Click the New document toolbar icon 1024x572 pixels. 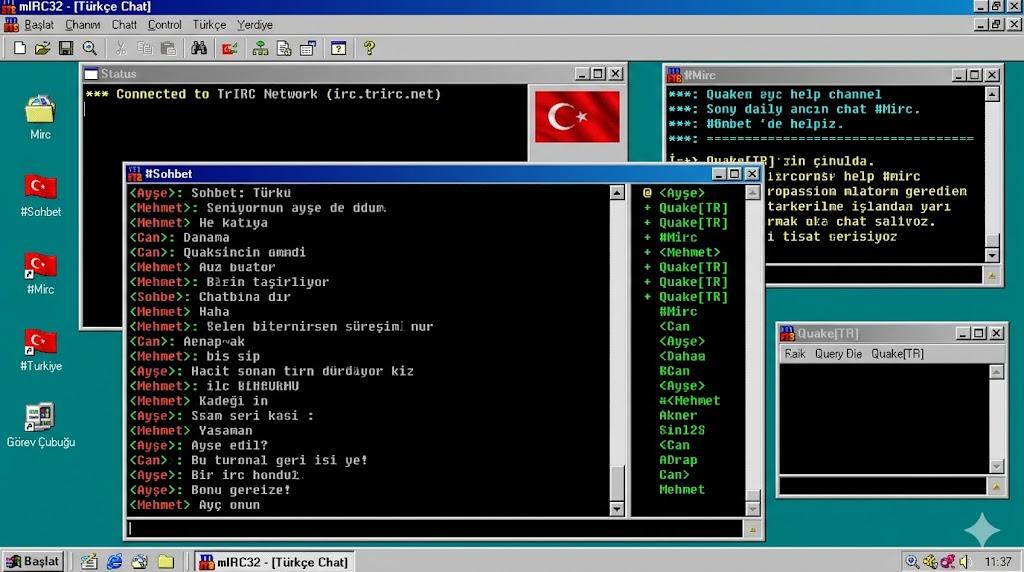pyautogui.click(x=20, y=48)
